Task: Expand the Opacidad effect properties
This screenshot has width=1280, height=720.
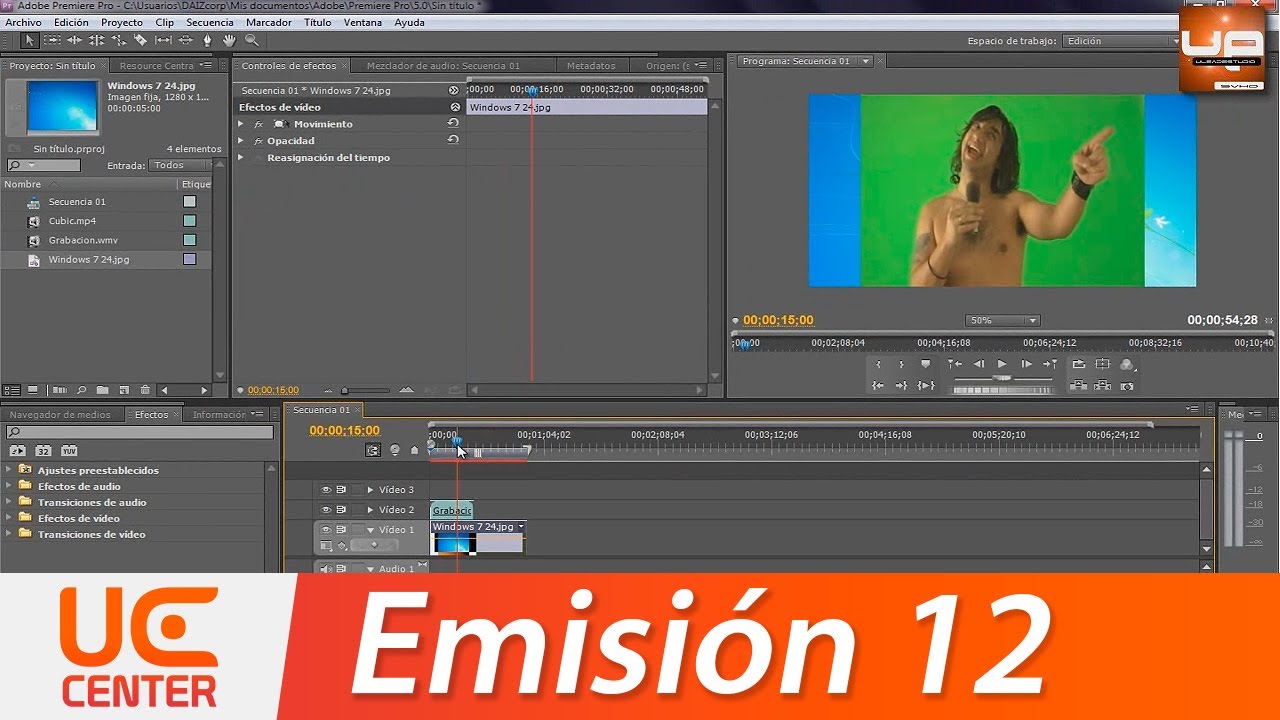Action: (x=240, y=141)
